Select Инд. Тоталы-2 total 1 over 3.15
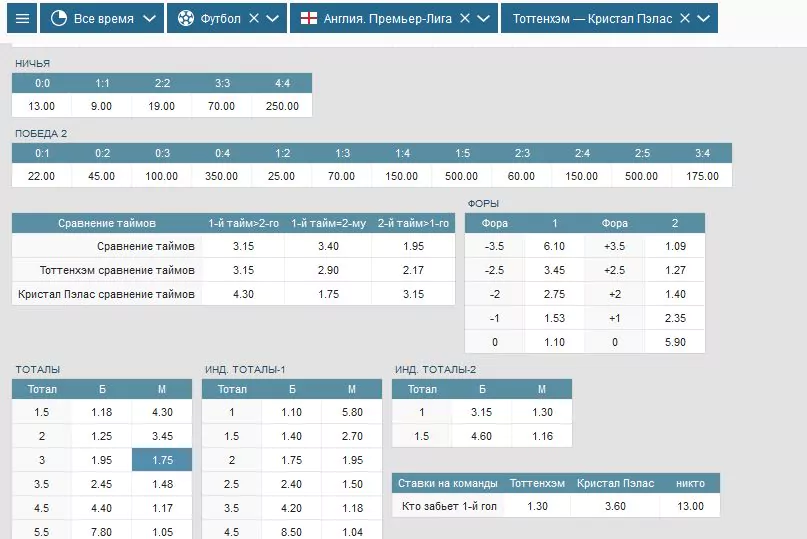 (x=481, y=412)
